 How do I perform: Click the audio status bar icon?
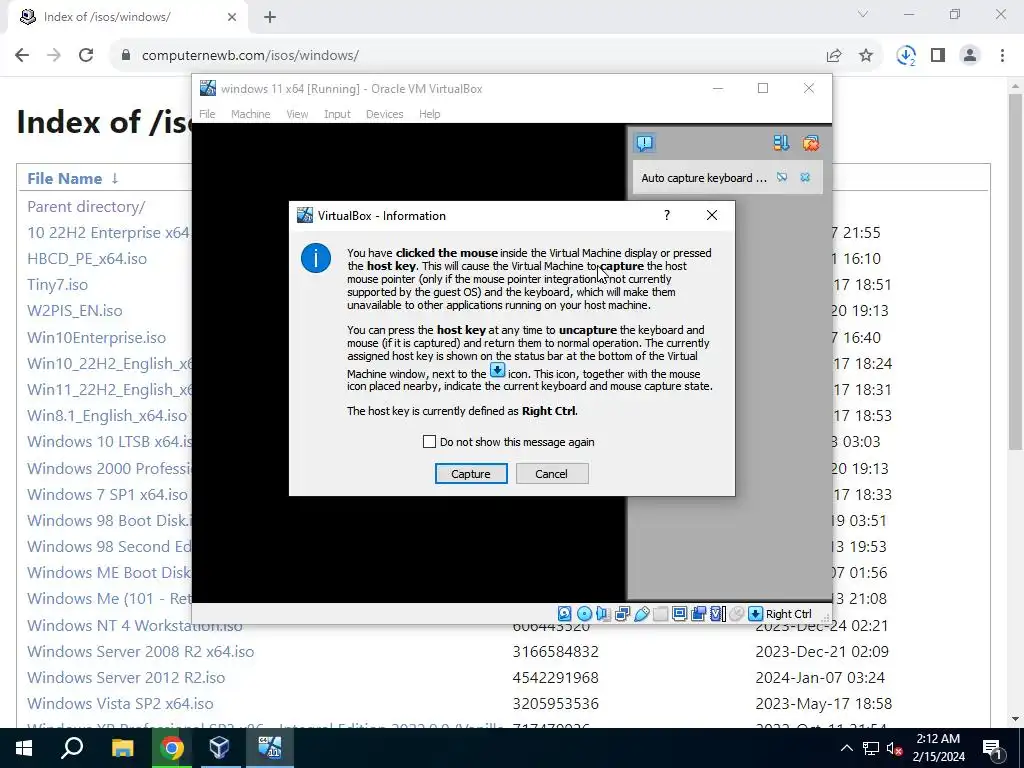[x=603, y=614]
